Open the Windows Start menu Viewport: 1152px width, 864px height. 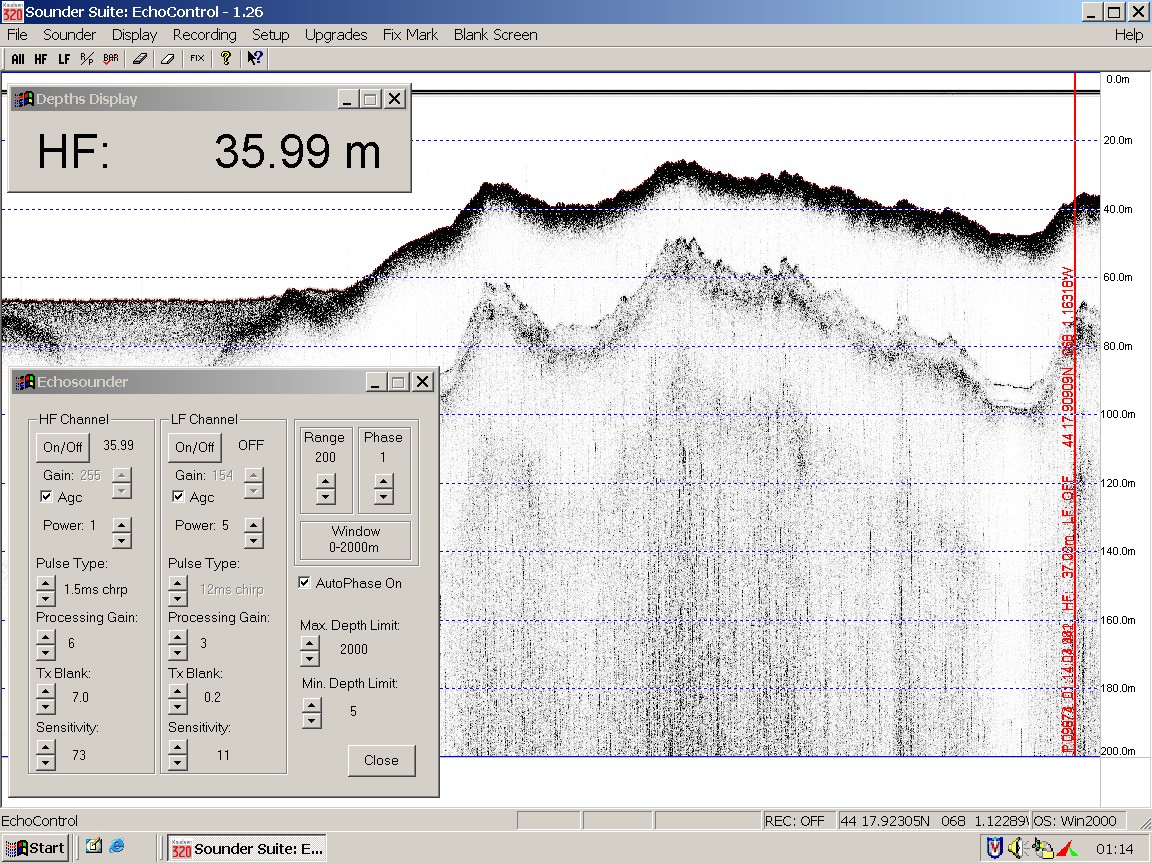coord(37,848)
